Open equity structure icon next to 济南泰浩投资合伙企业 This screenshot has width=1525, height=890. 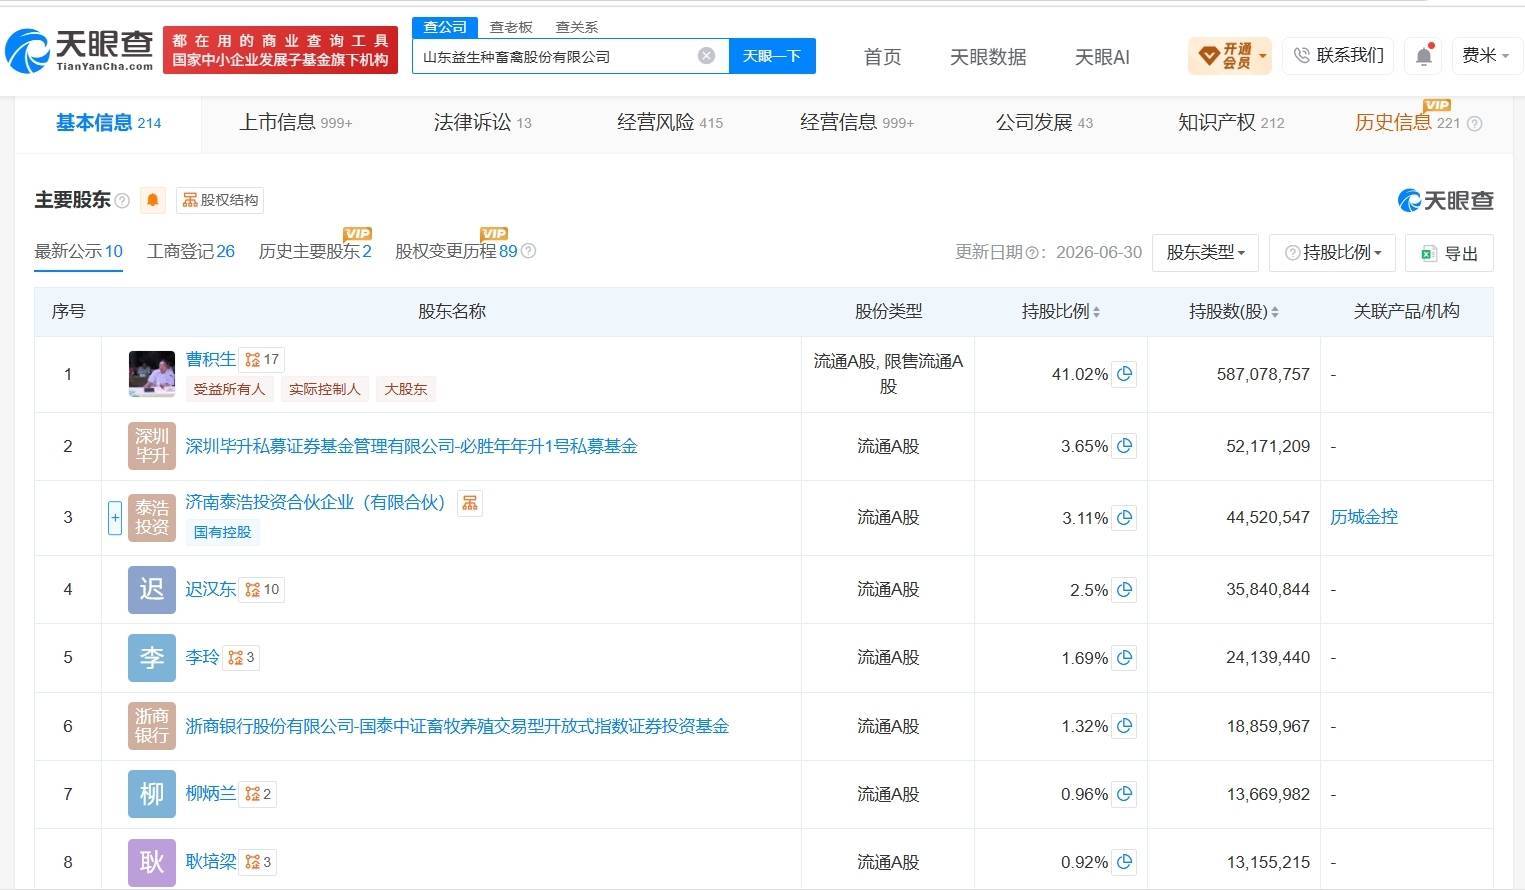pos(469,502)
